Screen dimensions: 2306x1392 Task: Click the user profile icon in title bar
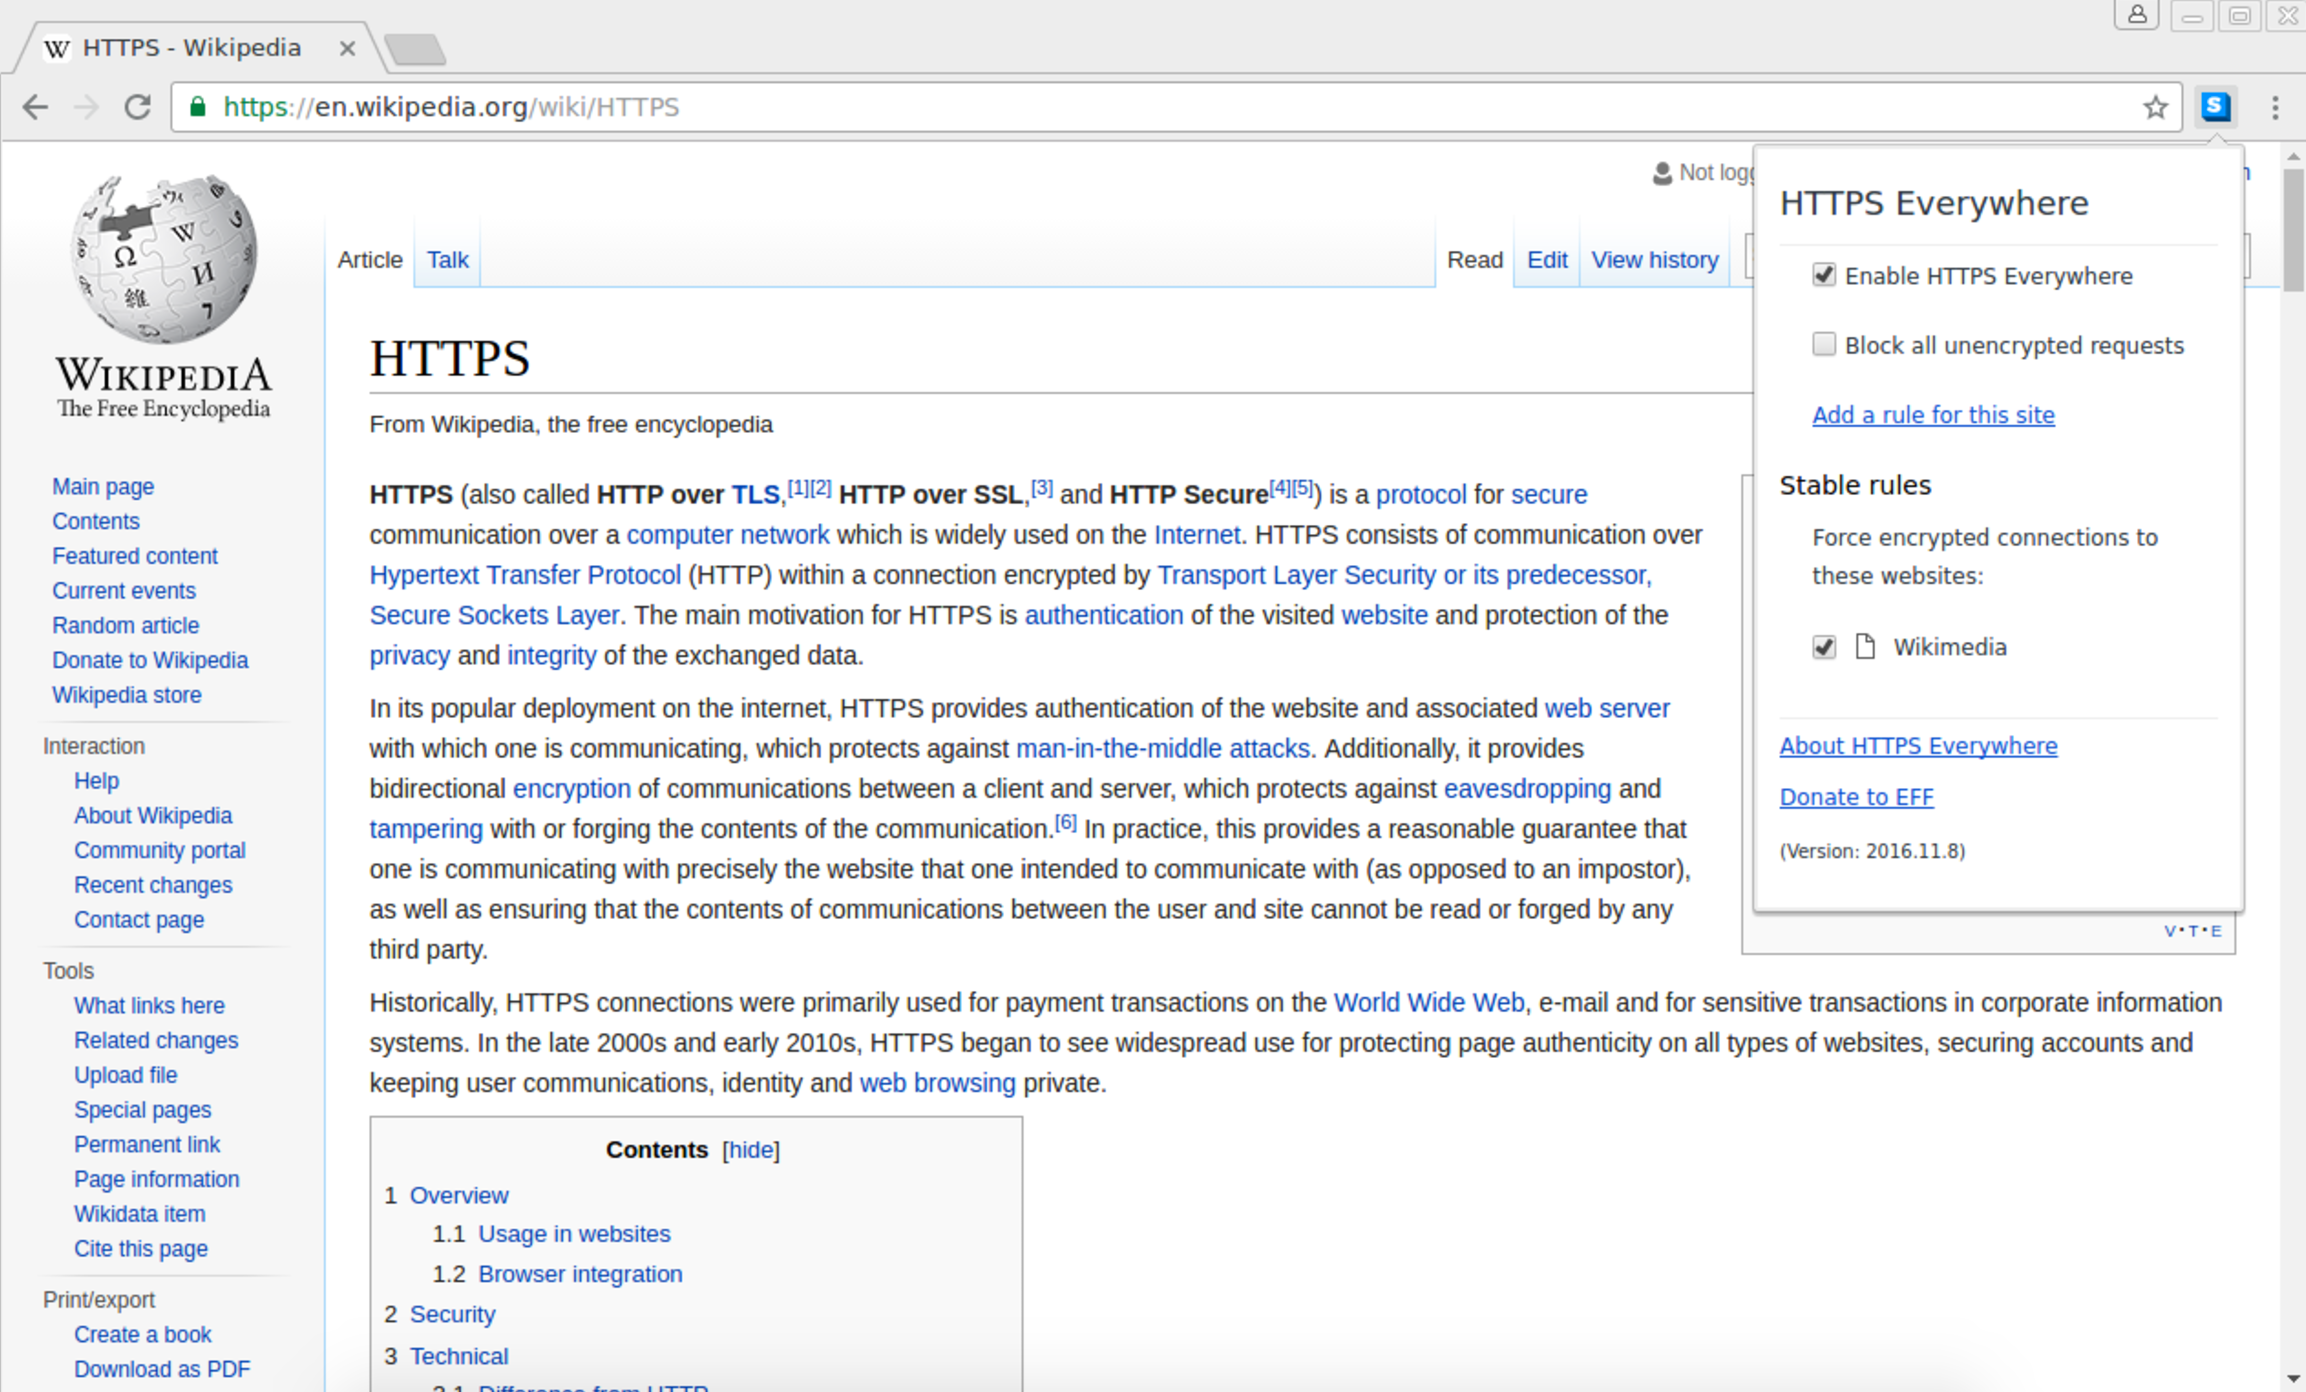pyautogui.click(x=2136, y=15)
